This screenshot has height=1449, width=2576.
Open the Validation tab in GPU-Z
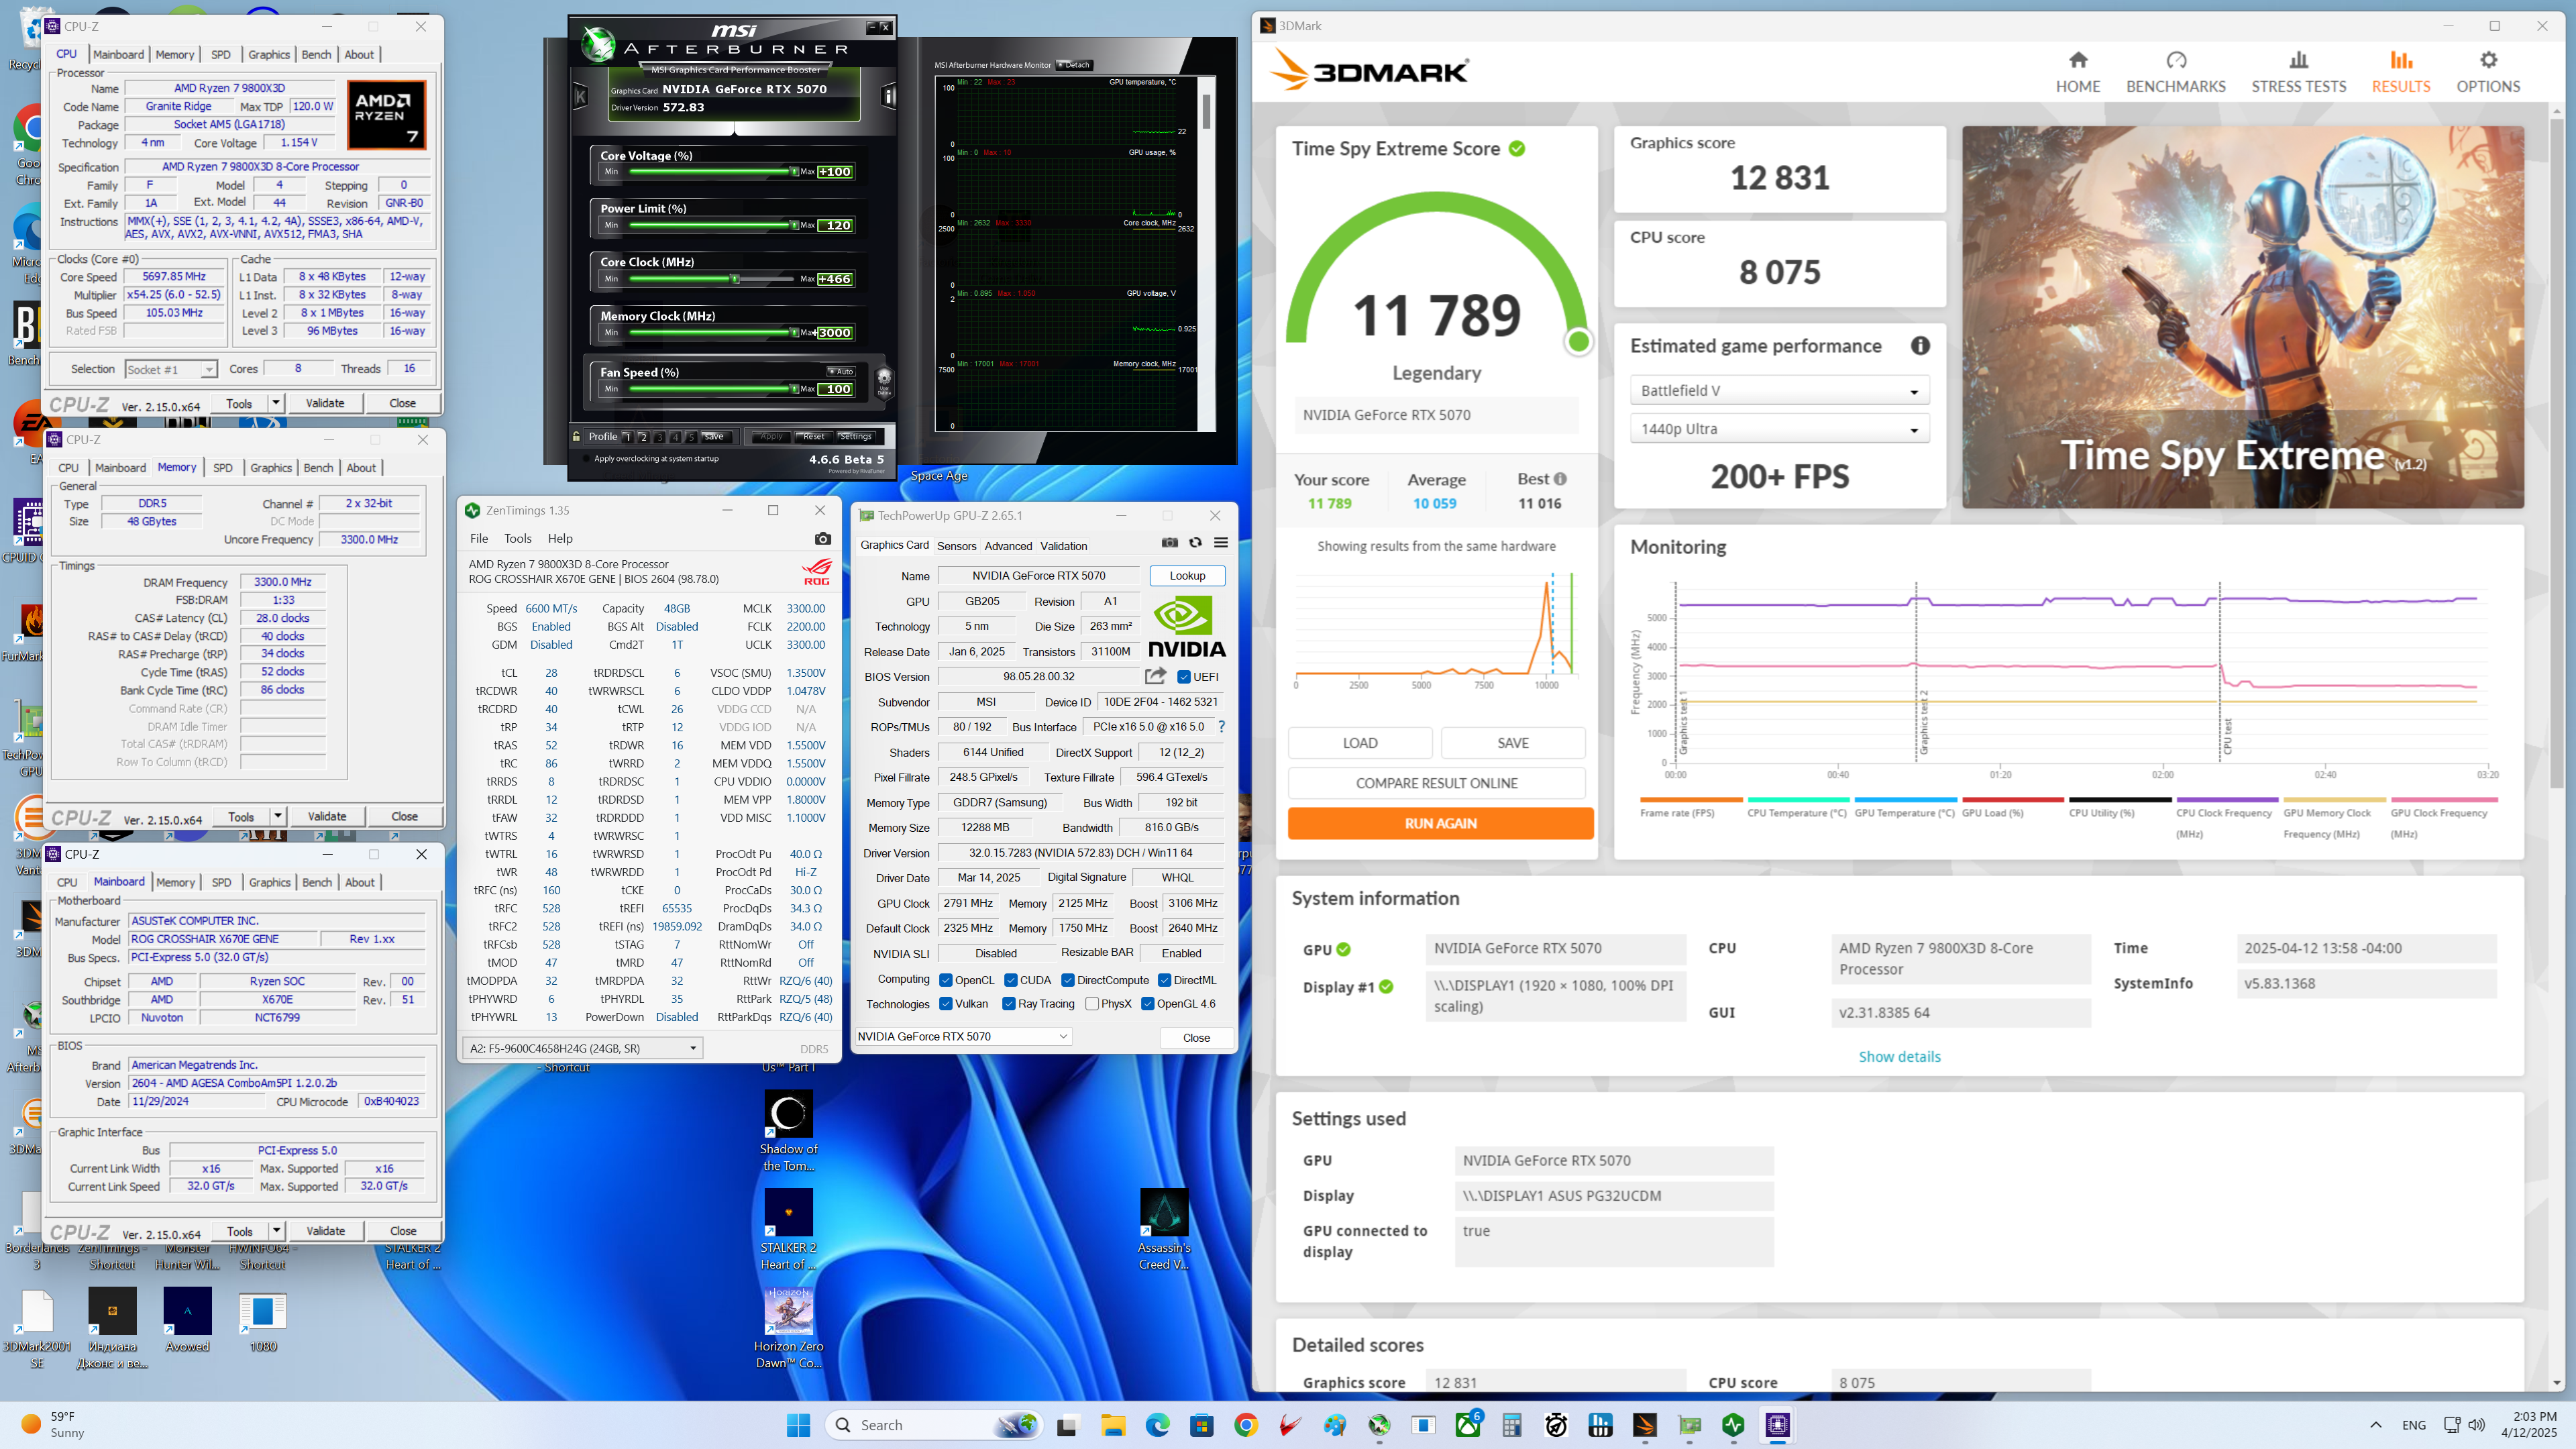point(1063,546)
